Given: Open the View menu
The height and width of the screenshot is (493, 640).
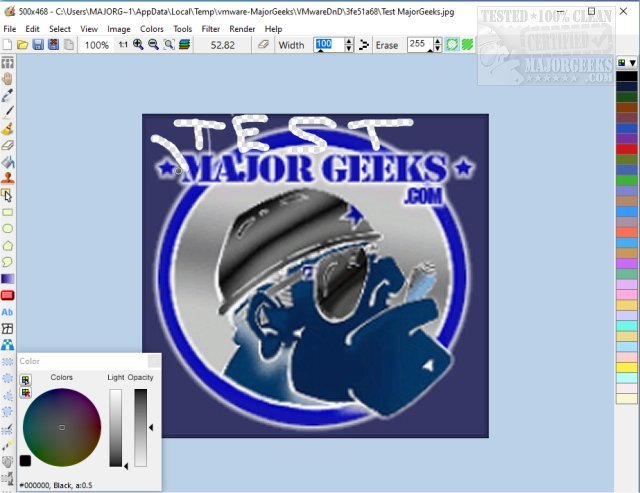Looking at the screenshot, I should point(89,29).
